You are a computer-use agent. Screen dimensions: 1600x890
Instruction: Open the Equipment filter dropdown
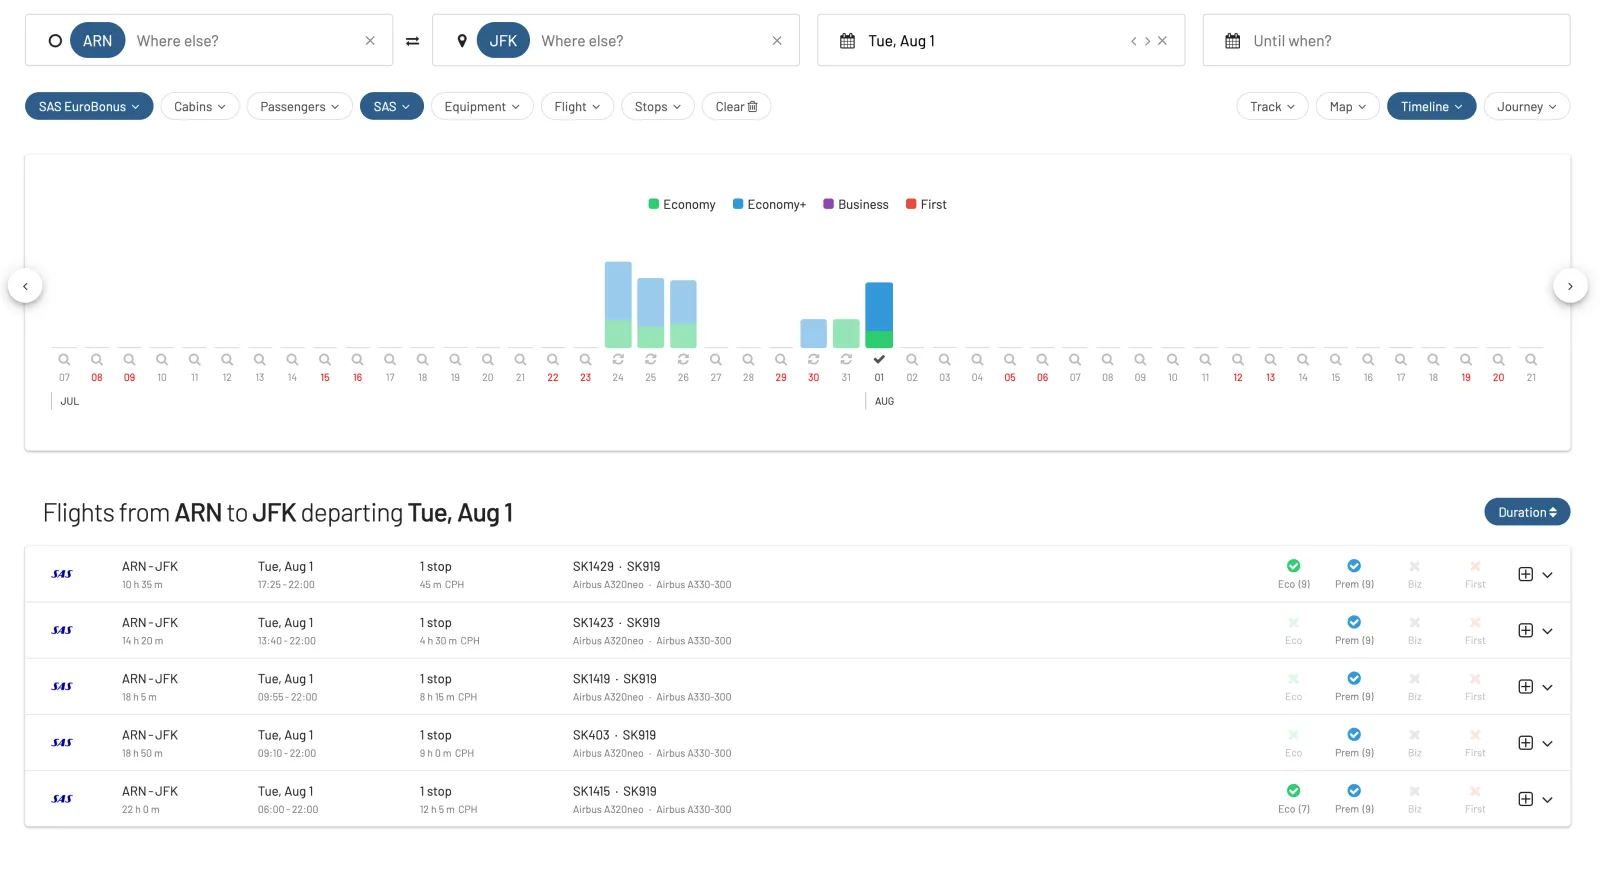tap(482, 106)
